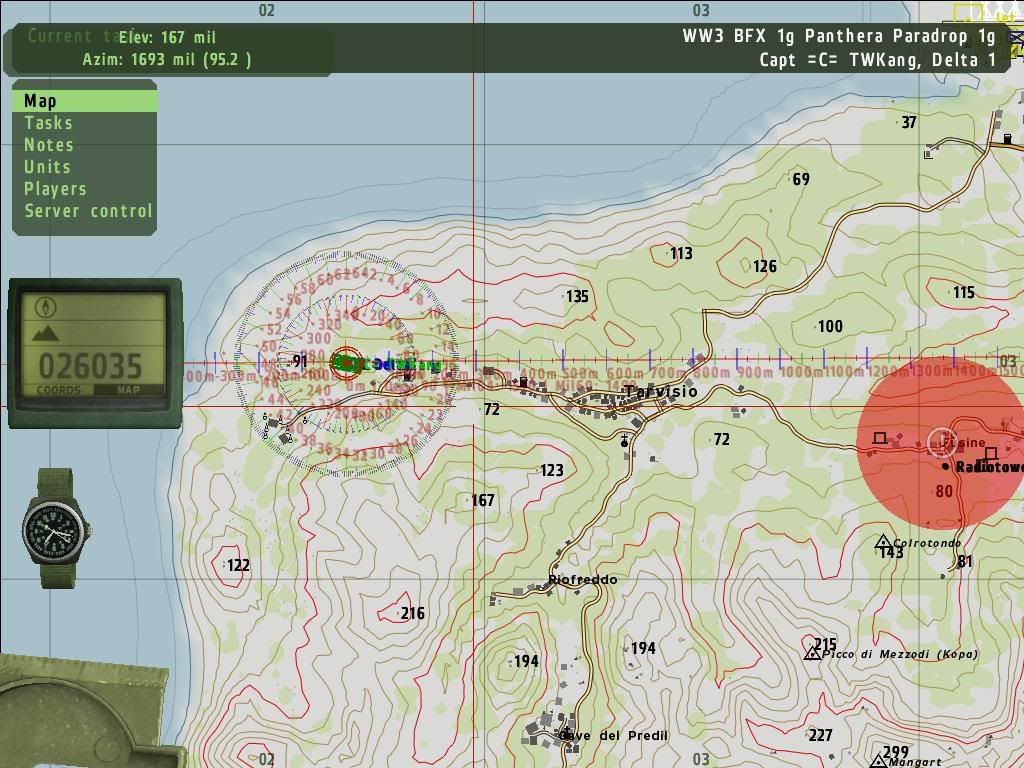Image resolution: width=1024 pixels, height=768 pixels.
Task: Click the Radiotower black dot marker
Action: (946, 466)
